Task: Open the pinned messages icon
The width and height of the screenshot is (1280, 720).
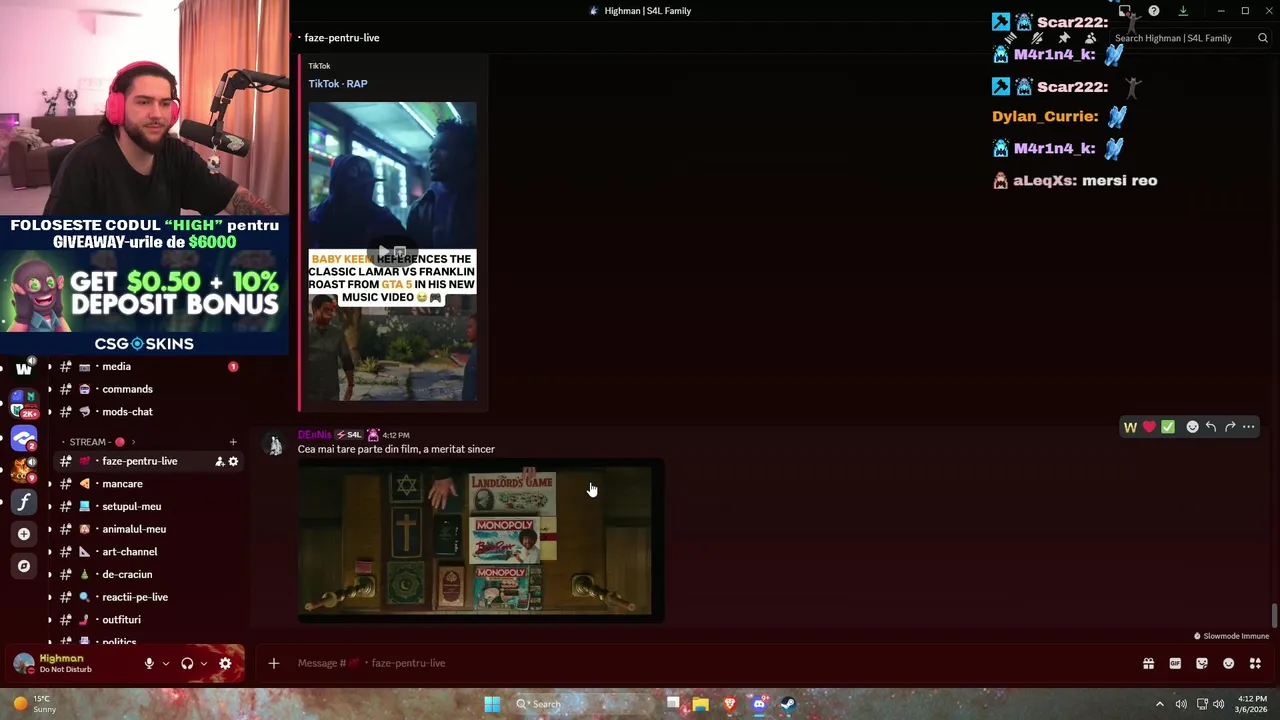Action: pos(1064,38)
